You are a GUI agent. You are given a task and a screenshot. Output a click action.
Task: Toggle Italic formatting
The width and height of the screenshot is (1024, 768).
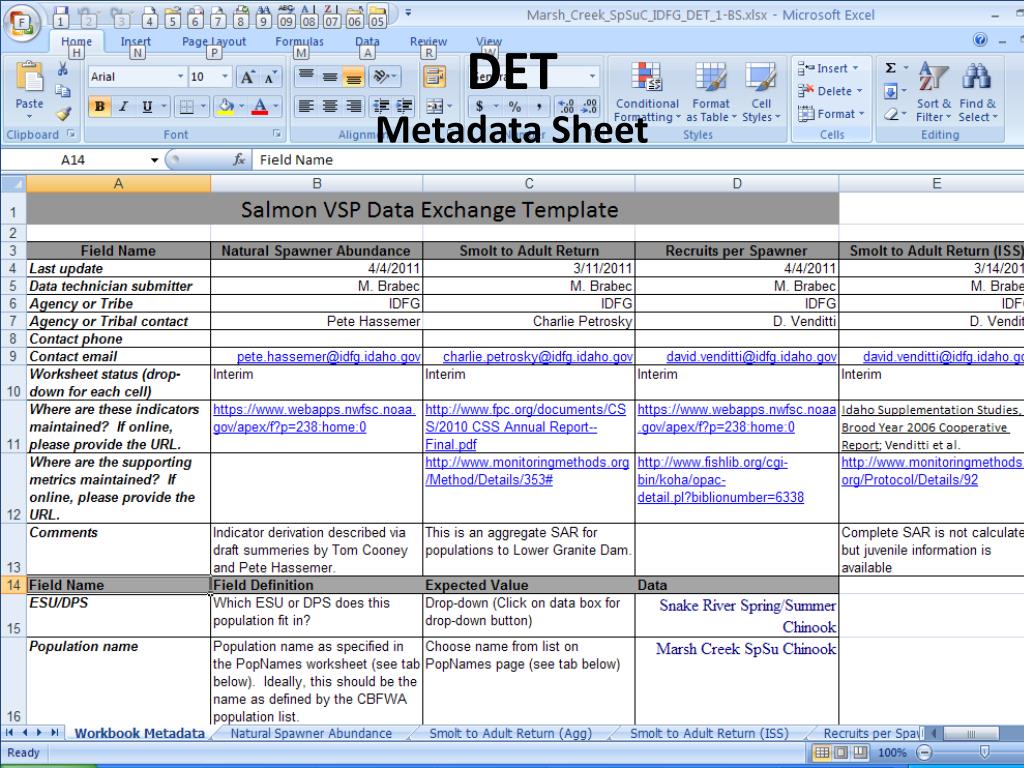pyautogui.click(x=123, y=106)
